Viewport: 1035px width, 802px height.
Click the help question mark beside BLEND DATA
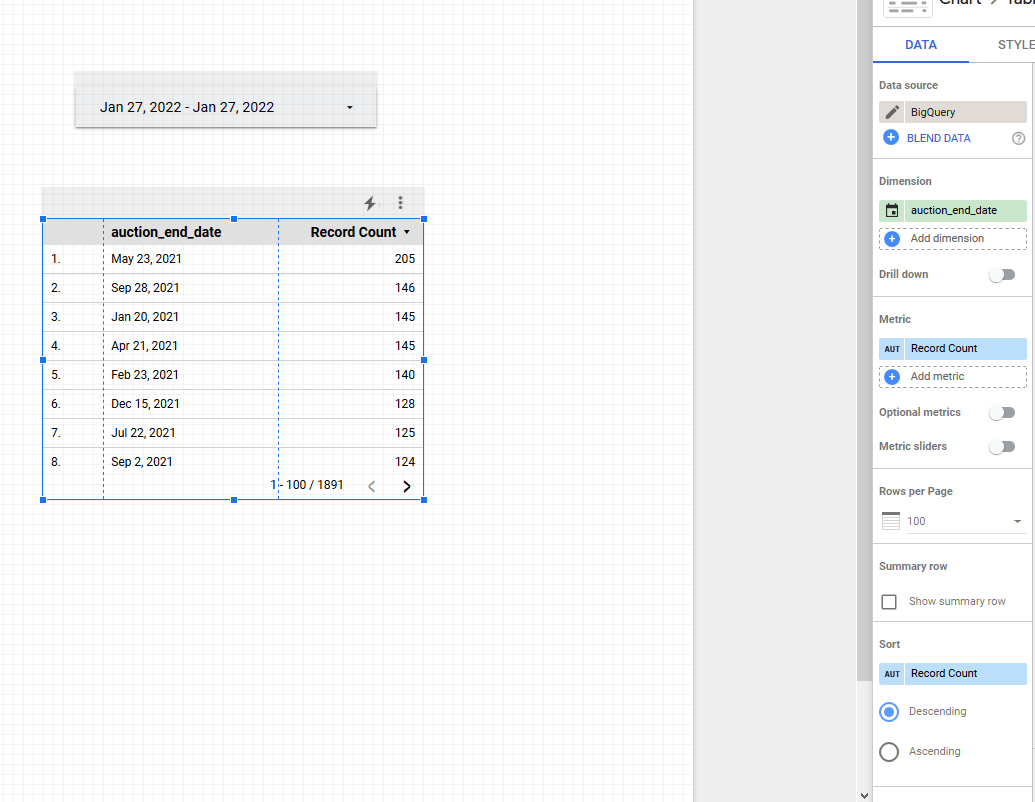[1018, 137]
